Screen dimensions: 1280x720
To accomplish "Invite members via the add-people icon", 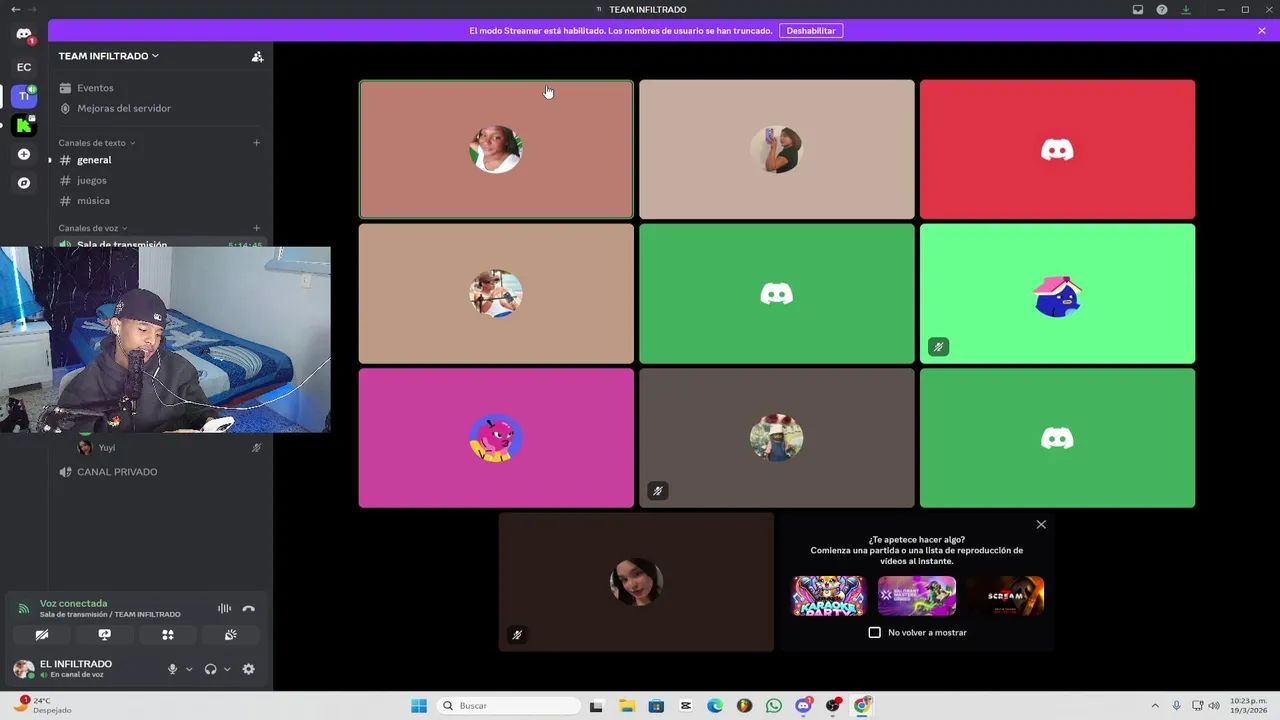I will 257,57.
